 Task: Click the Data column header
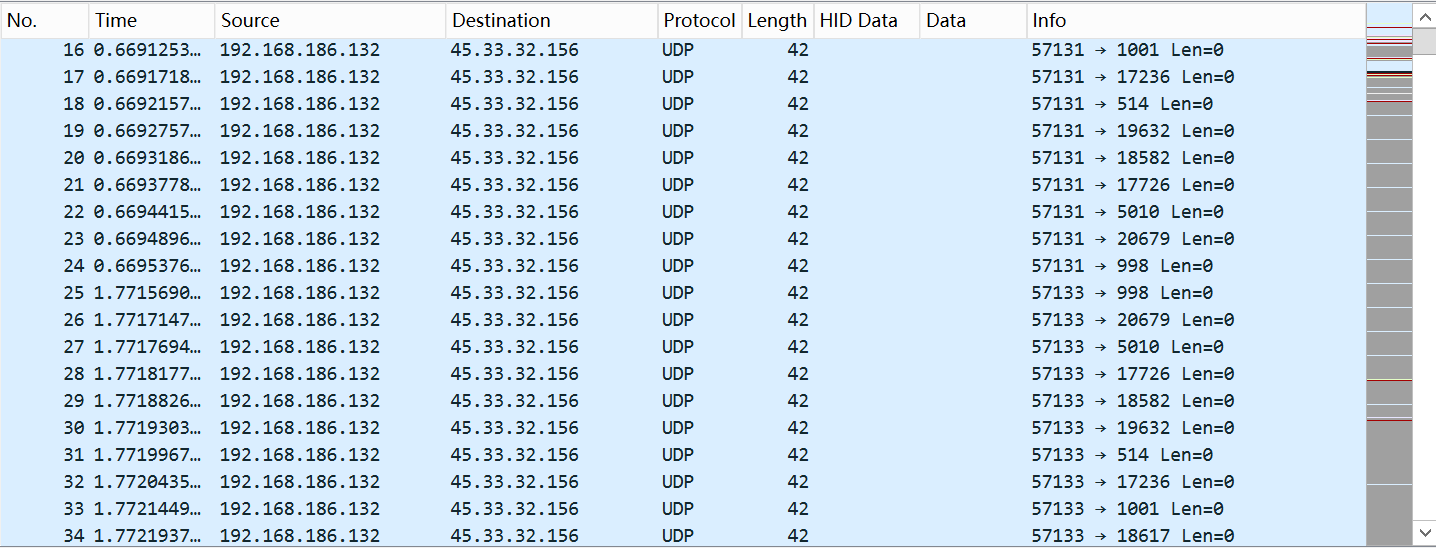tap(972, 20)
